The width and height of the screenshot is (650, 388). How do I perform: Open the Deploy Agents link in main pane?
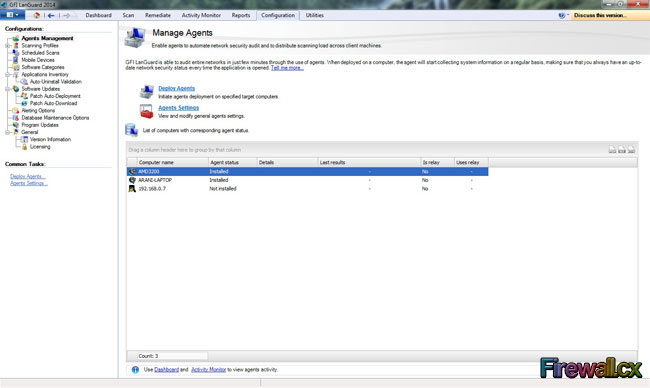click(176, 88)
